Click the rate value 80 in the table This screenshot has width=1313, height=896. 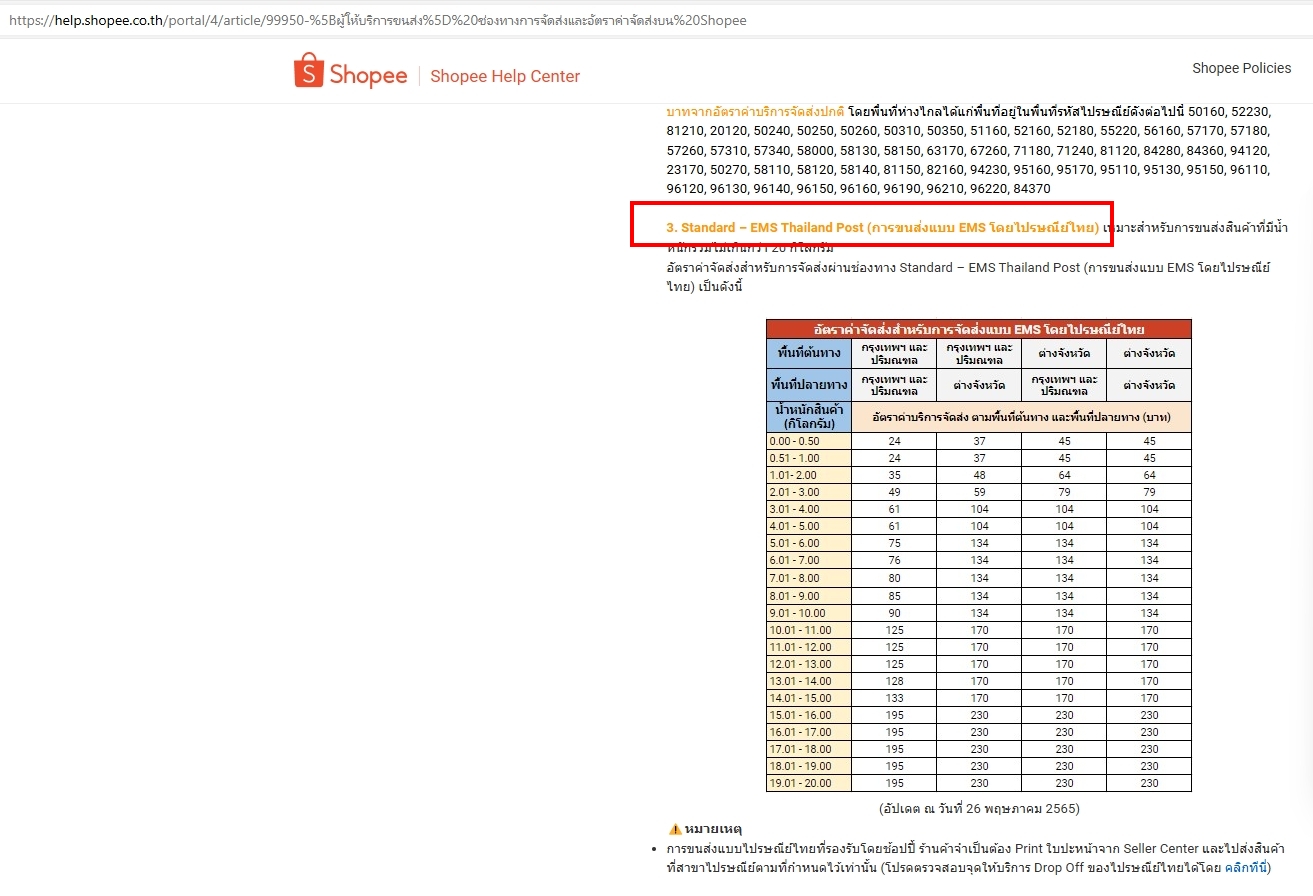click(x=894, y=578)
